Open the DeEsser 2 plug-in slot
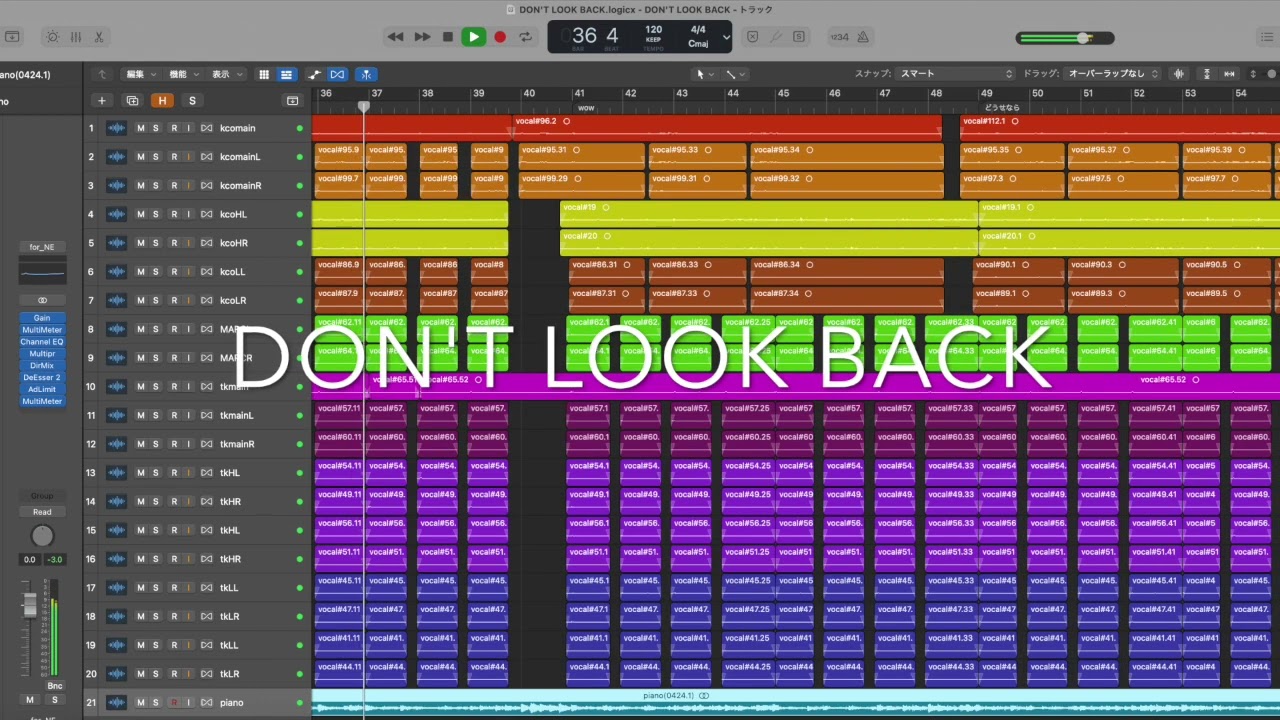 (x=42, y=377)
